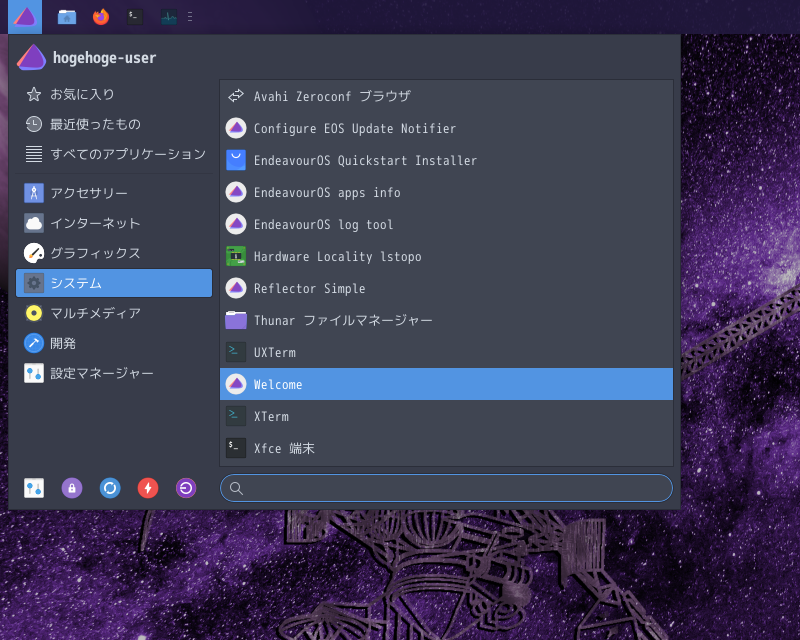The width and height of the screenshot is (800, 640).
Task: Launch Thunar ファイルマネージャー
Action: 446,321
